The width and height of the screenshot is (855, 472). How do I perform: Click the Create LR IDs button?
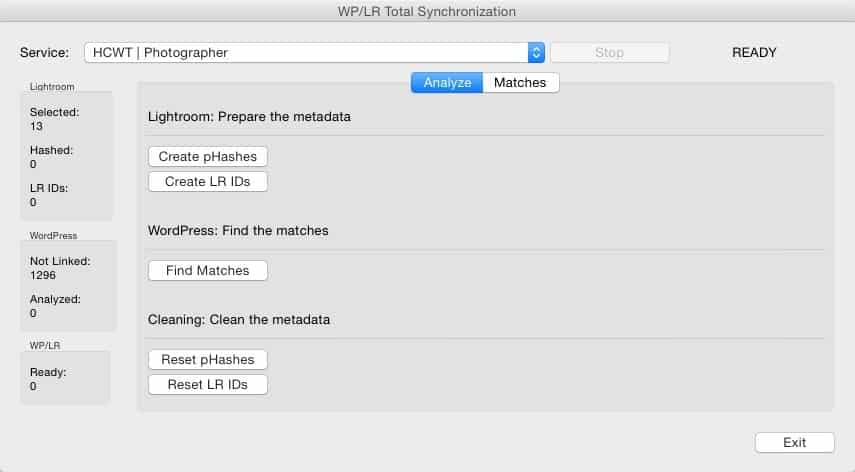(x=208, y=181)
